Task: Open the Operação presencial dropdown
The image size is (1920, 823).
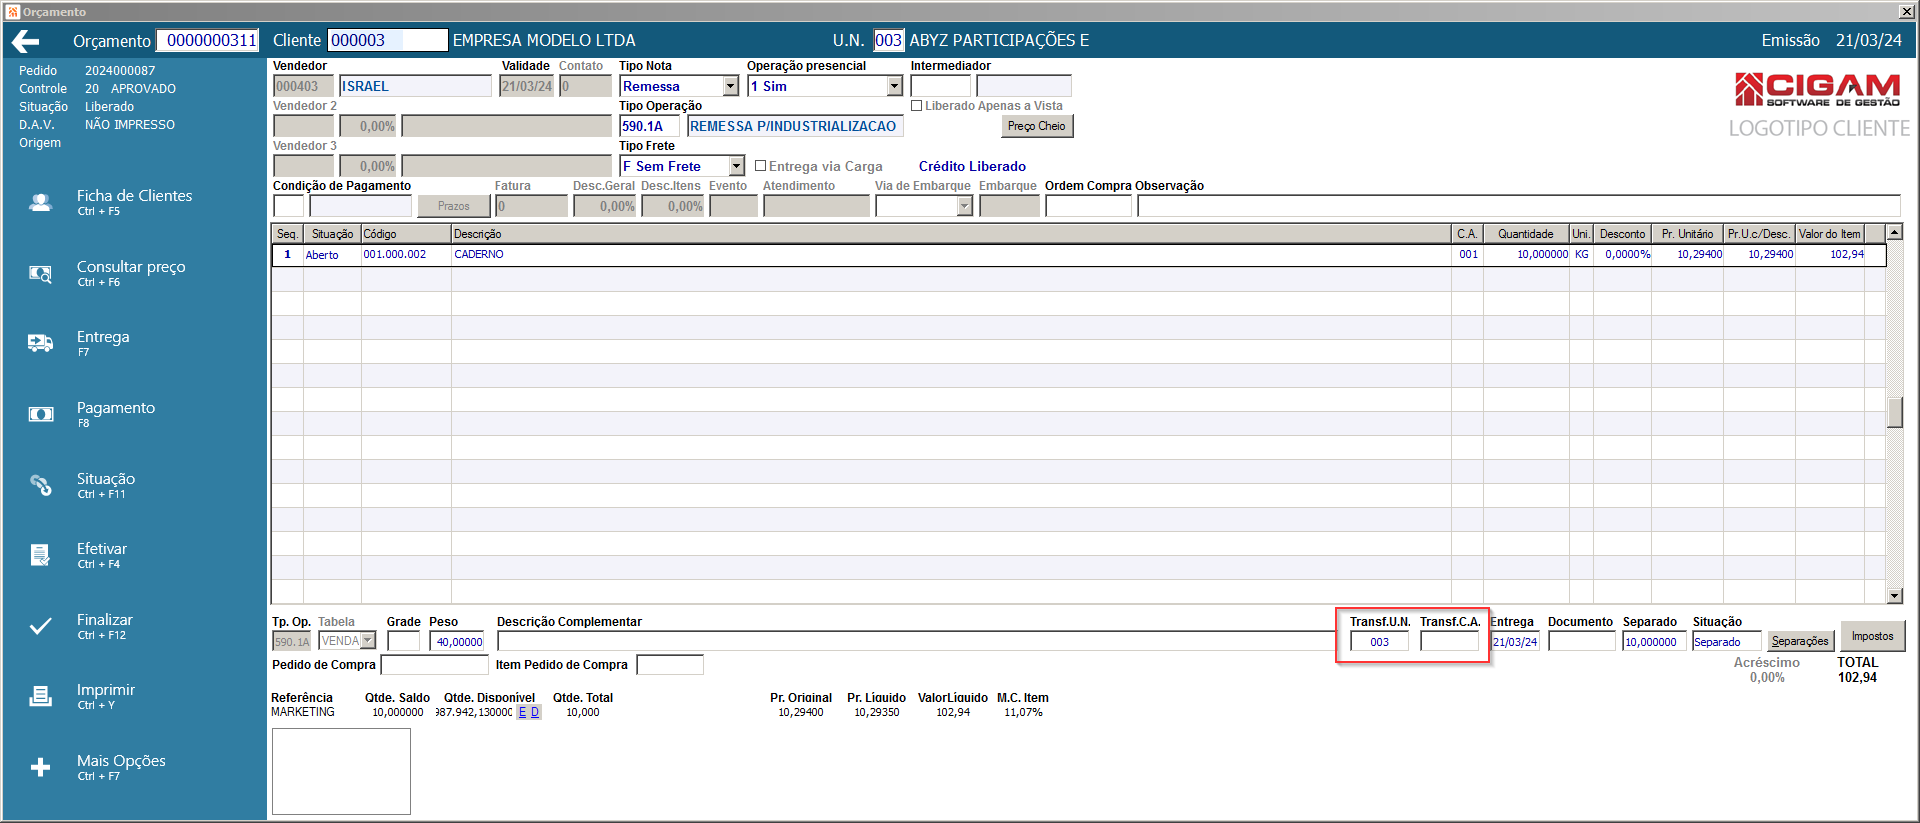Action: pyautogui.click(x=894, y=87)
